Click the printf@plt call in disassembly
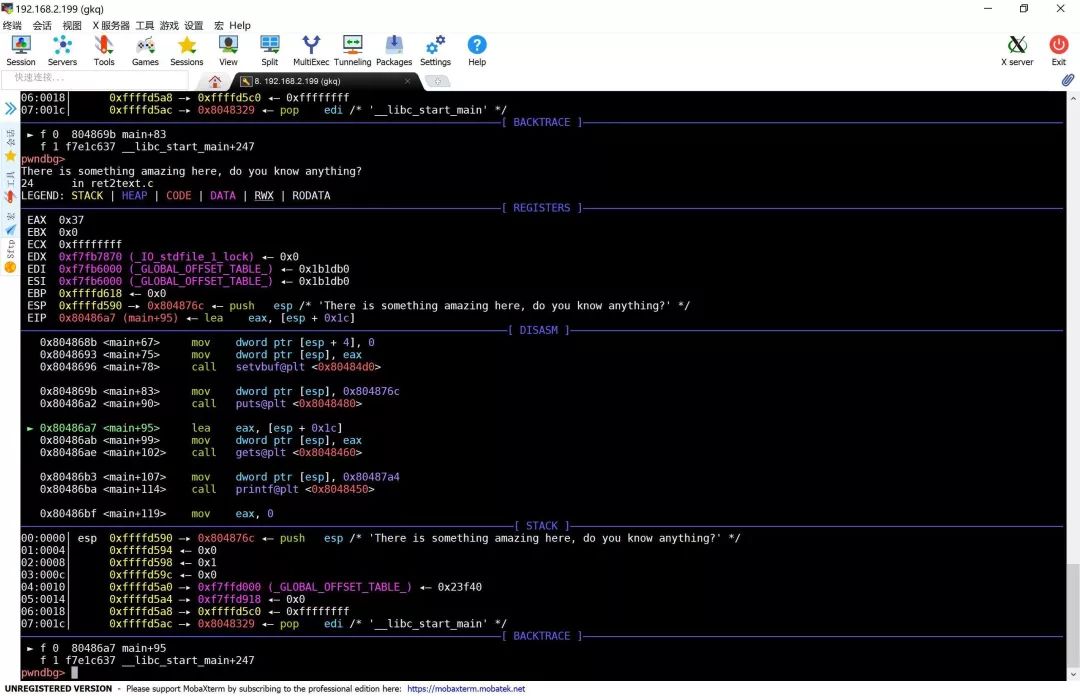The image size is (1080, 696). pos(267,489)
